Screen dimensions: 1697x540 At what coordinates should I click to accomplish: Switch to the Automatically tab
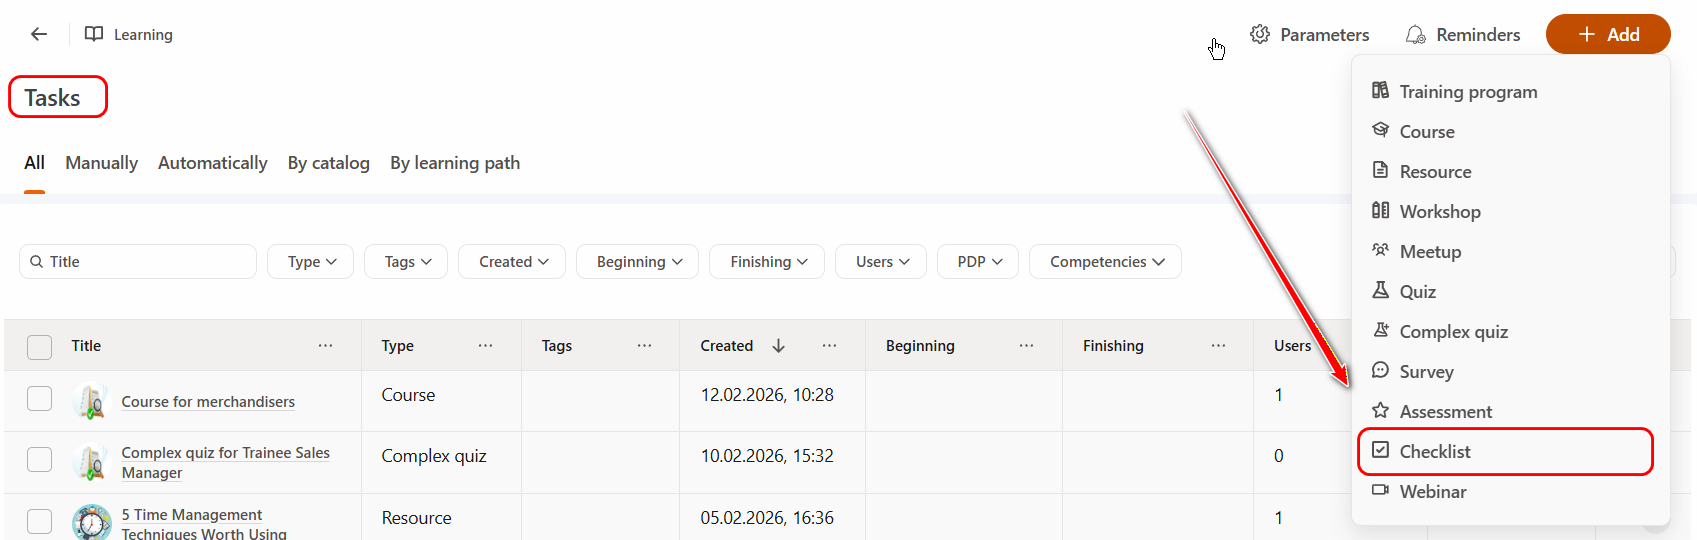[x=212, y=163]
